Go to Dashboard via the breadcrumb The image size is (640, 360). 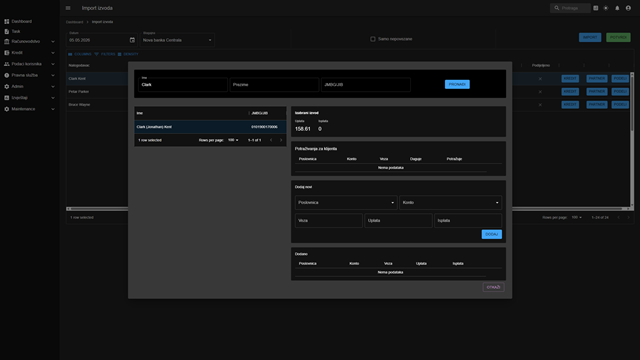pos(74,22)
